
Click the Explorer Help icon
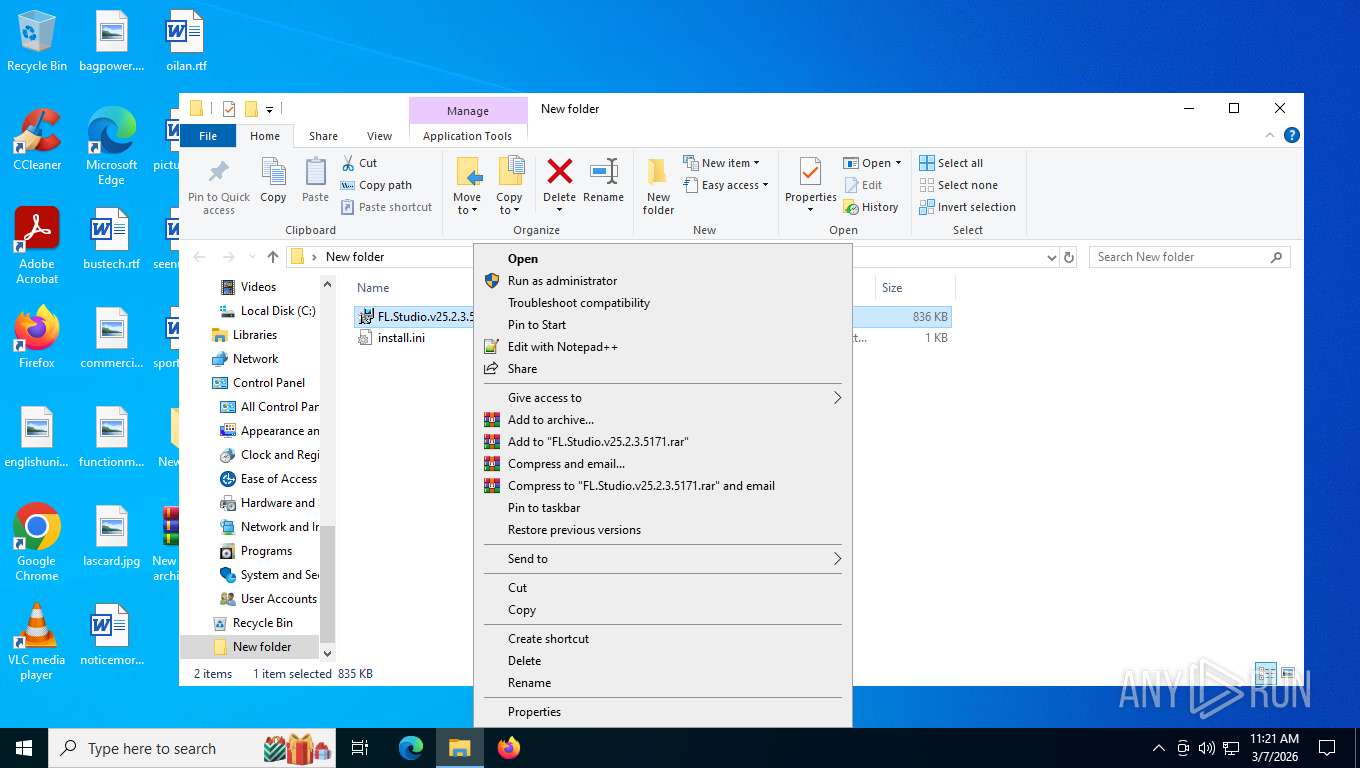(x=1292, y=135)
